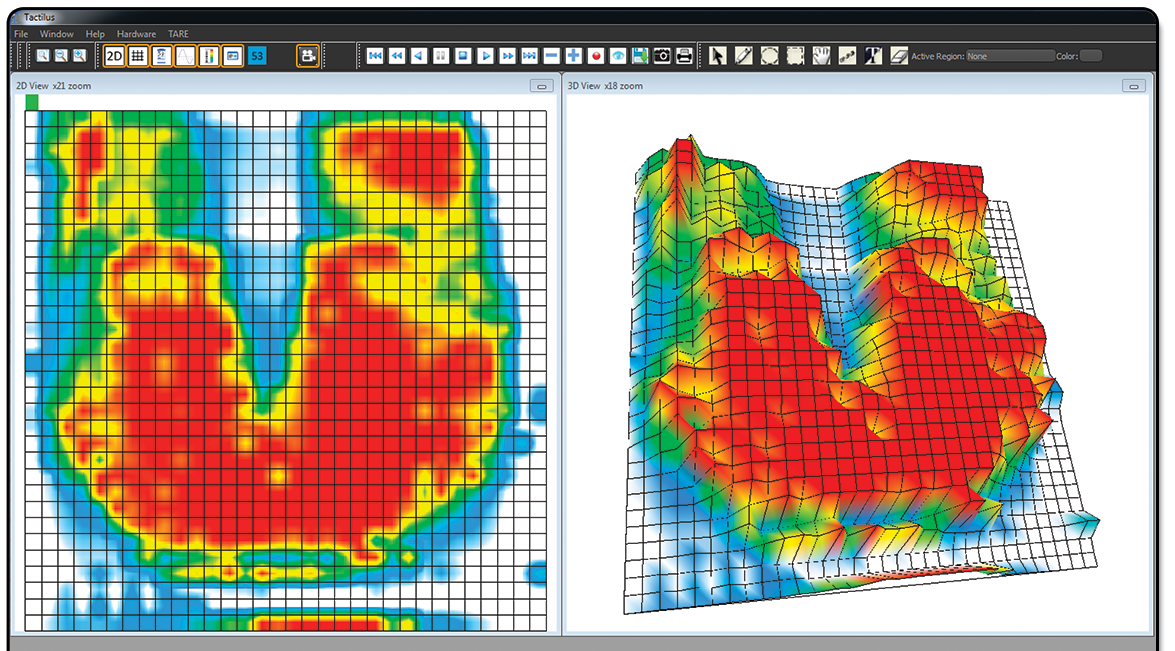Take a snapshot with the camera icon

[x=662, y=55]
